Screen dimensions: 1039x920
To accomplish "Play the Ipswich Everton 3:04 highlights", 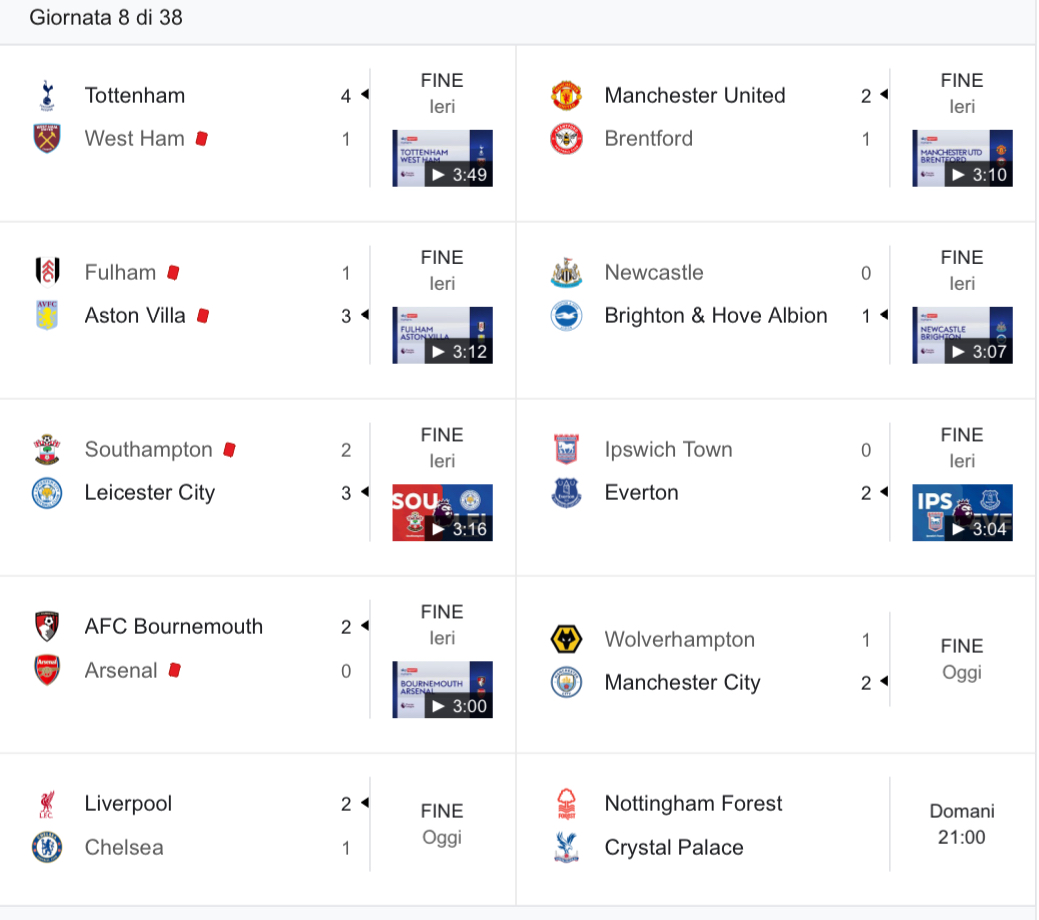I will 962,513.
